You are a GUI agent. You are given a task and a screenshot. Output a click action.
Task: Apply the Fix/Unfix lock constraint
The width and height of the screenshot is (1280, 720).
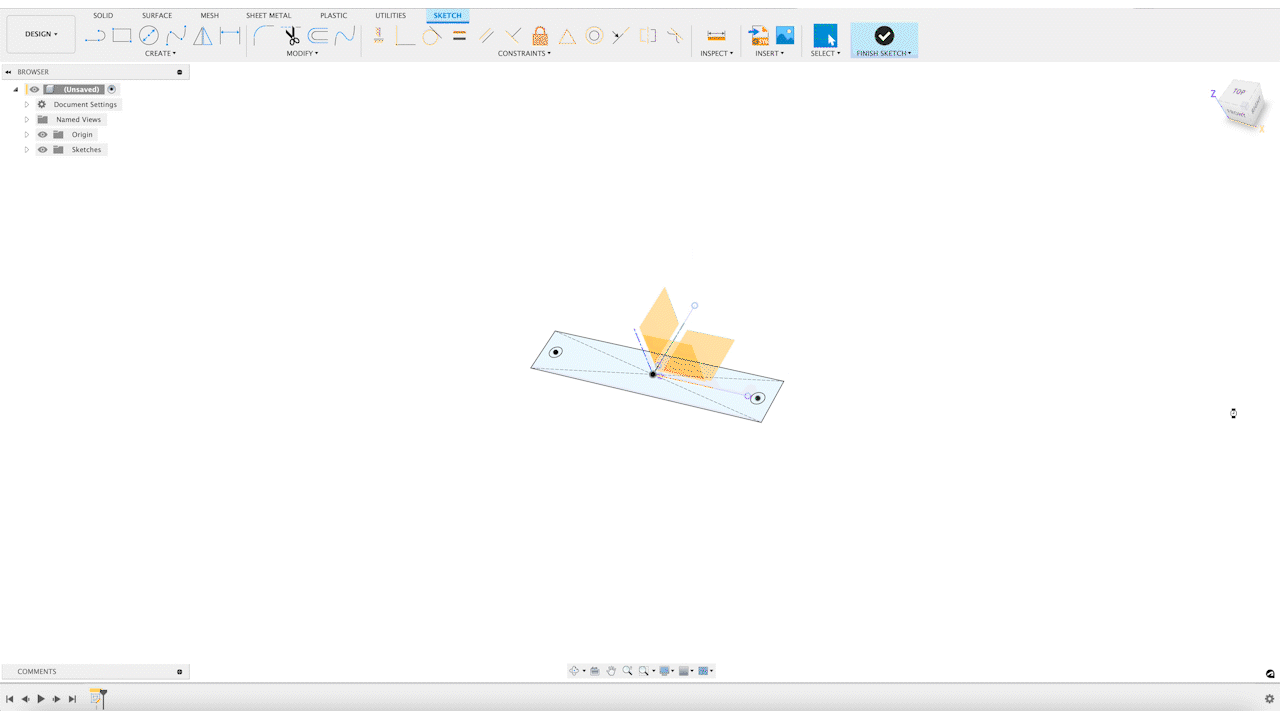[540, 36]
